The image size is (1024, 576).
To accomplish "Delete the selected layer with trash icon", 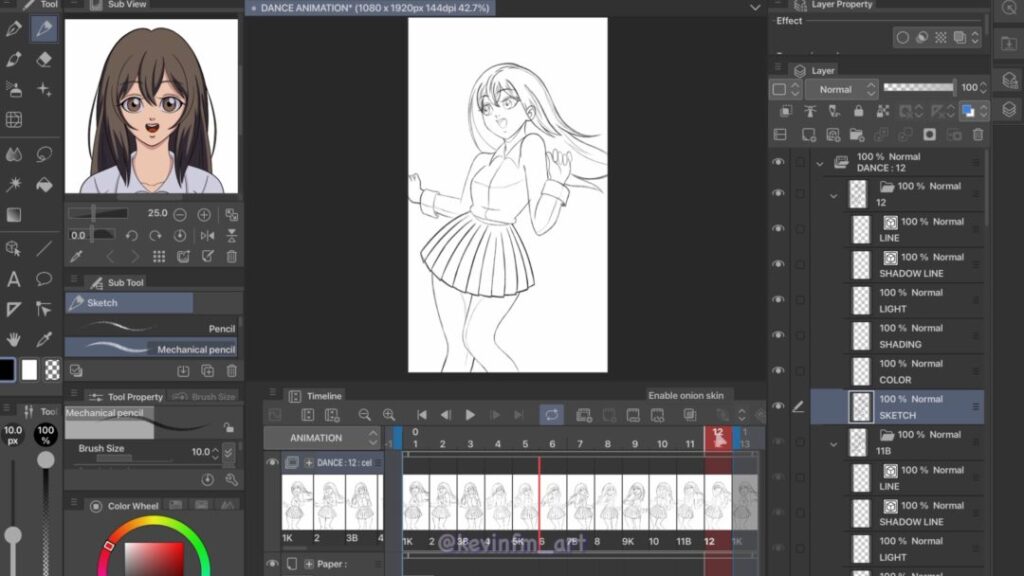I will pos(978,135).
